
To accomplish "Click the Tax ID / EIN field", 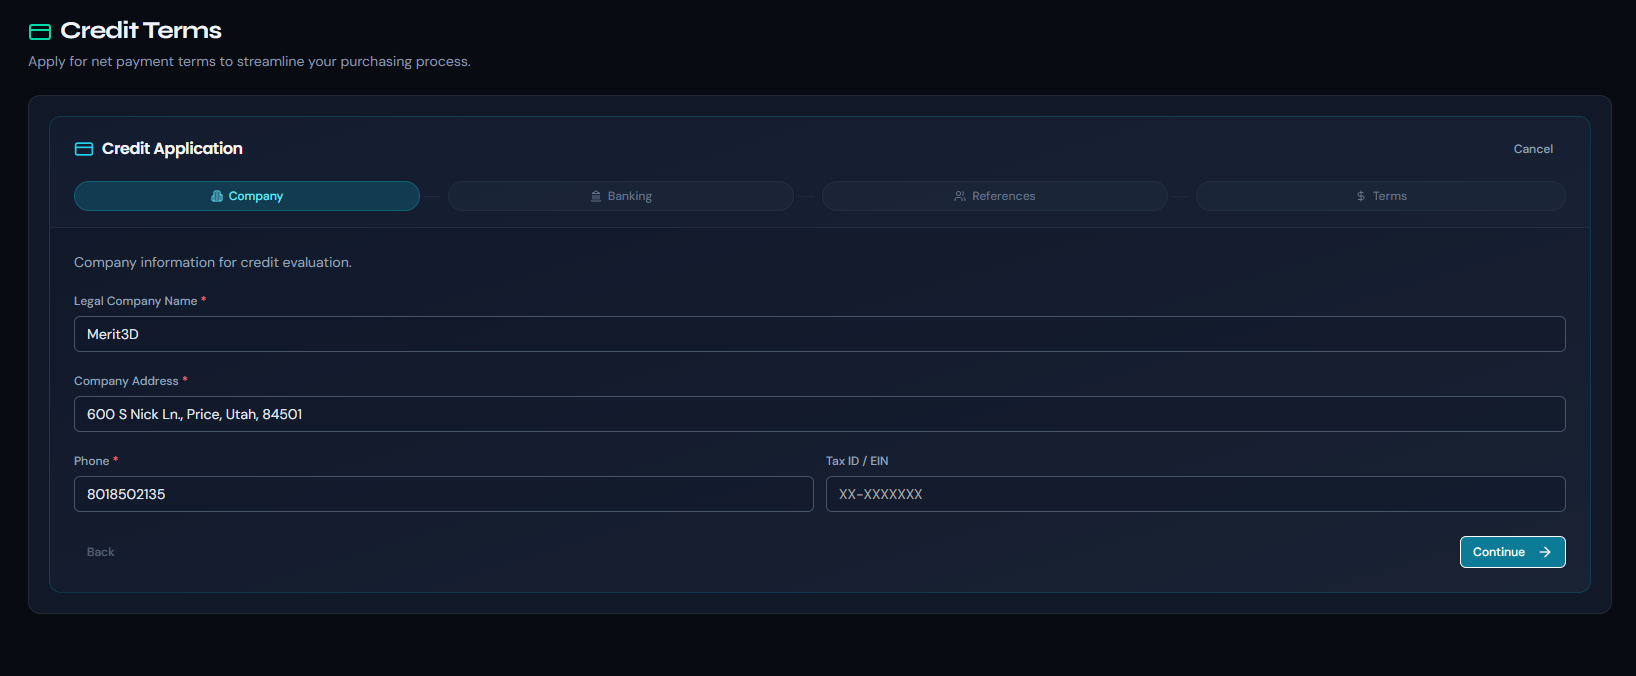I will click(1195, 494).
